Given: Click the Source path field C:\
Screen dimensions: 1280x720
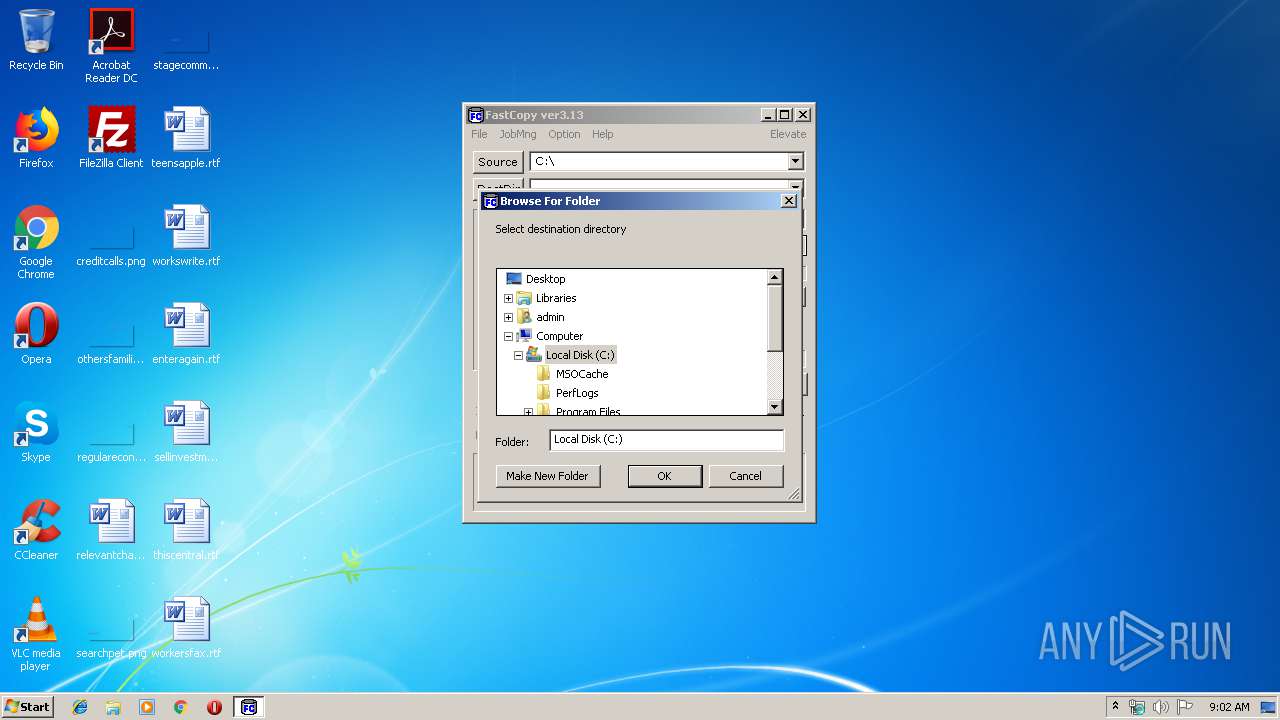Looking at the screenshot, I should [x=659, y=161].
